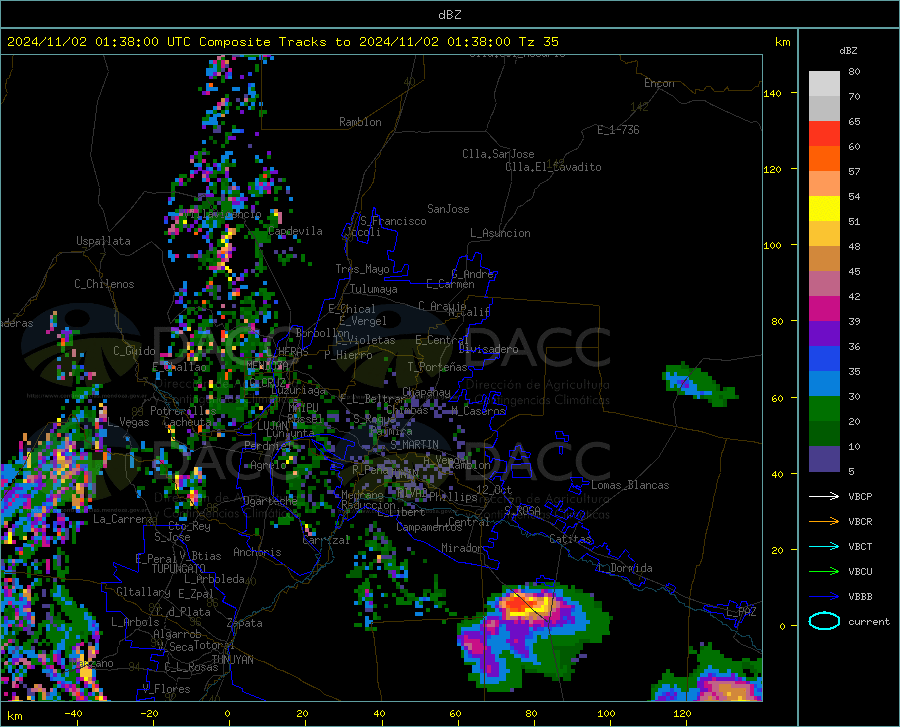Click the small green-blue echo east of Divisadero
The image size is (900, 727).
[698, 384]
